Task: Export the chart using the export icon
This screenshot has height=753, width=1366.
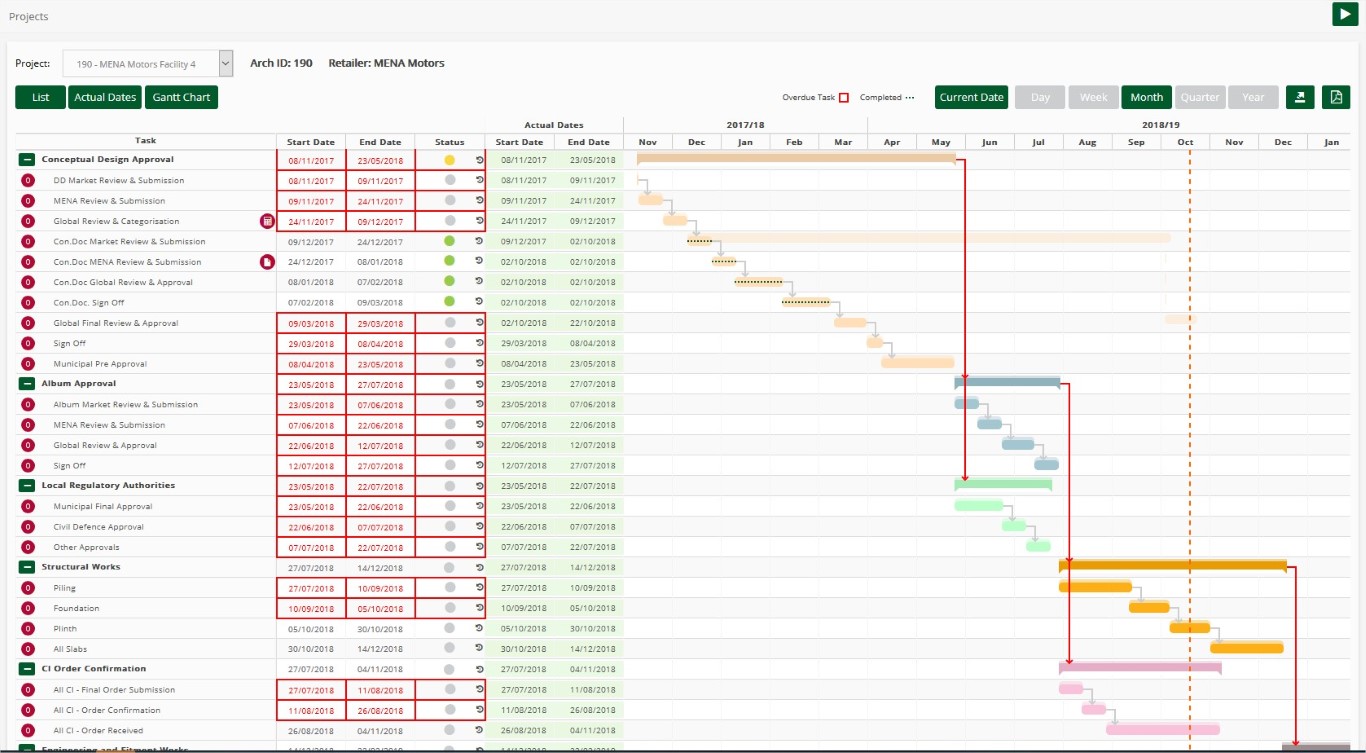Action: 1300,97
